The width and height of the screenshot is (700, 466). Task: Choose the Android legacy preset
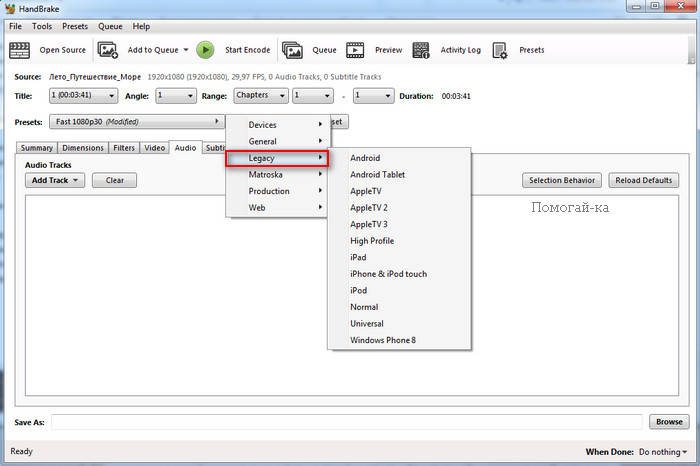point(400,158)
